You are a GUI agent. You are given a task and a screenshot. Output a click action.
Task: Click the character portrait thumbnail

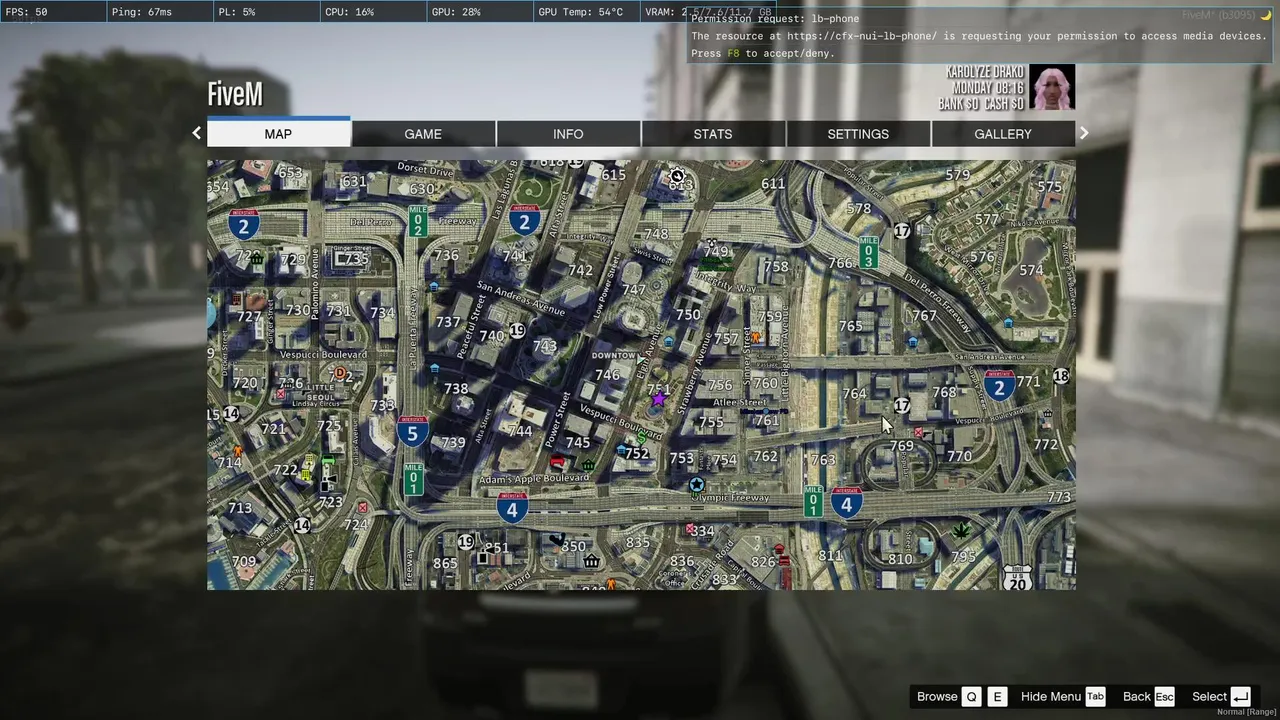tap(1052, 87)
